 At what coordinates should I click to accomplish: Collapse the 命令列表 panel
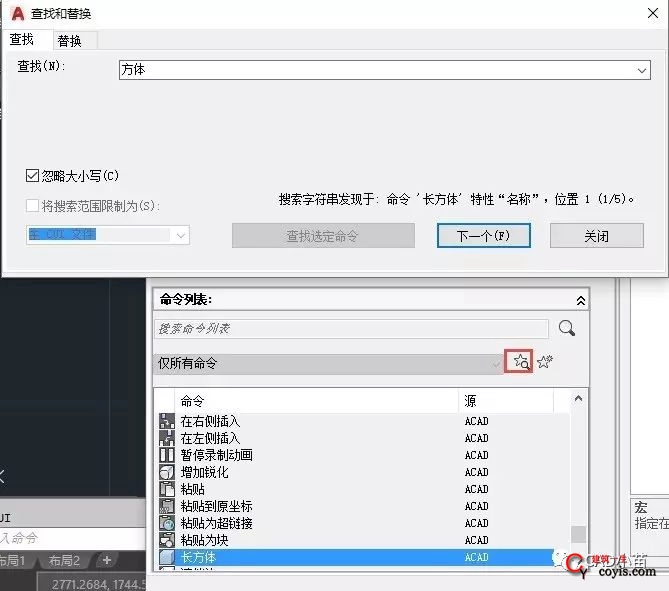point(581,300)
